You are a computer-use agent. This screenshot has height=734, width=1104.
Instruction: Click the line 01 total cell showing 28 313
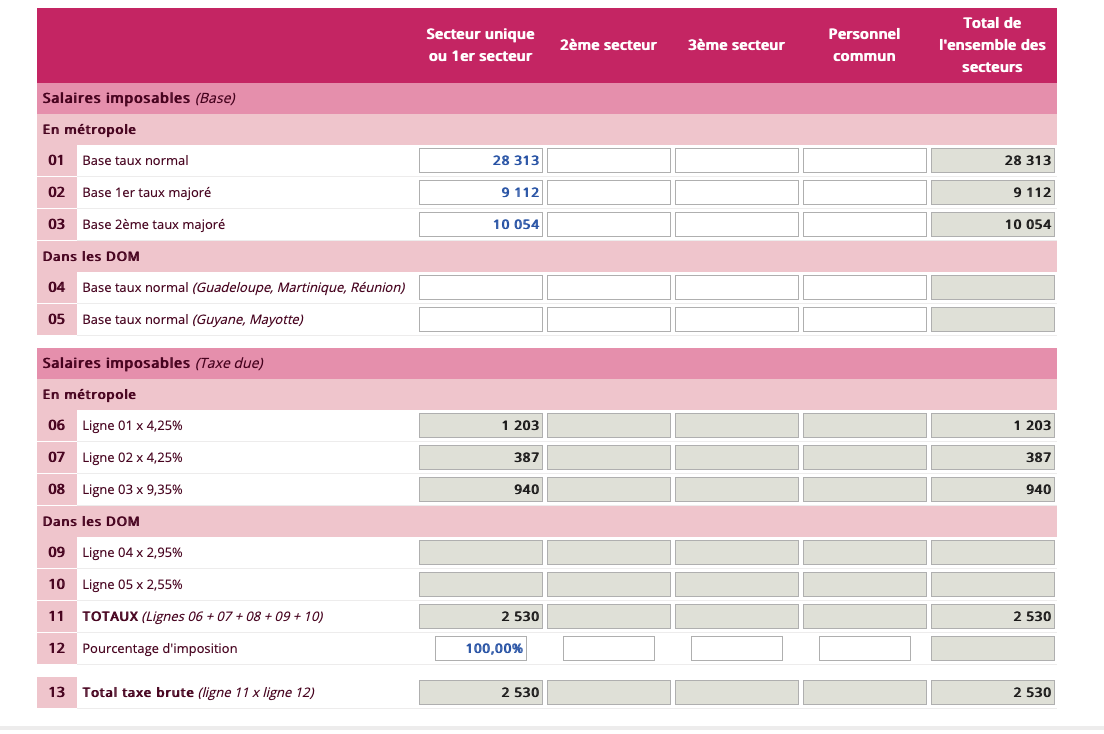992,160
